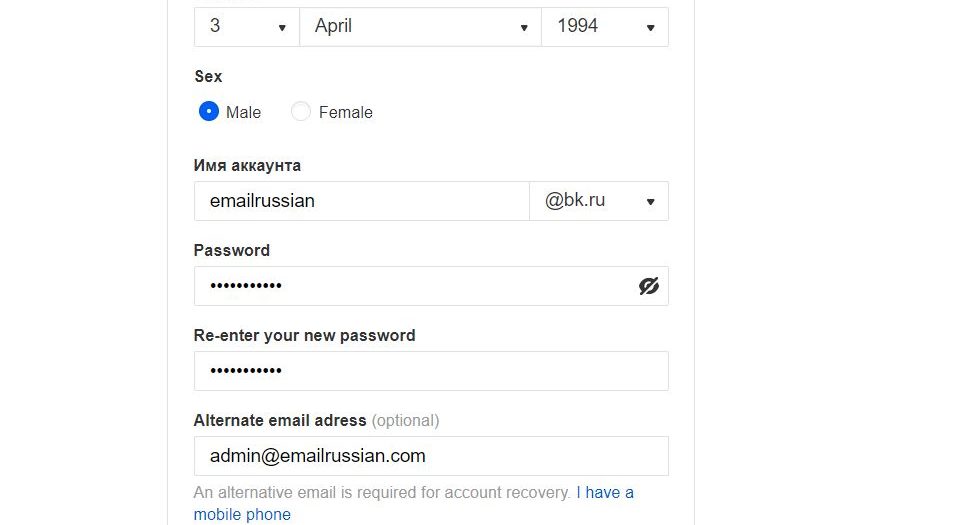Open the 'I have a mobile phone' link
Screen dimensions: 975x525
coord(414,503)
